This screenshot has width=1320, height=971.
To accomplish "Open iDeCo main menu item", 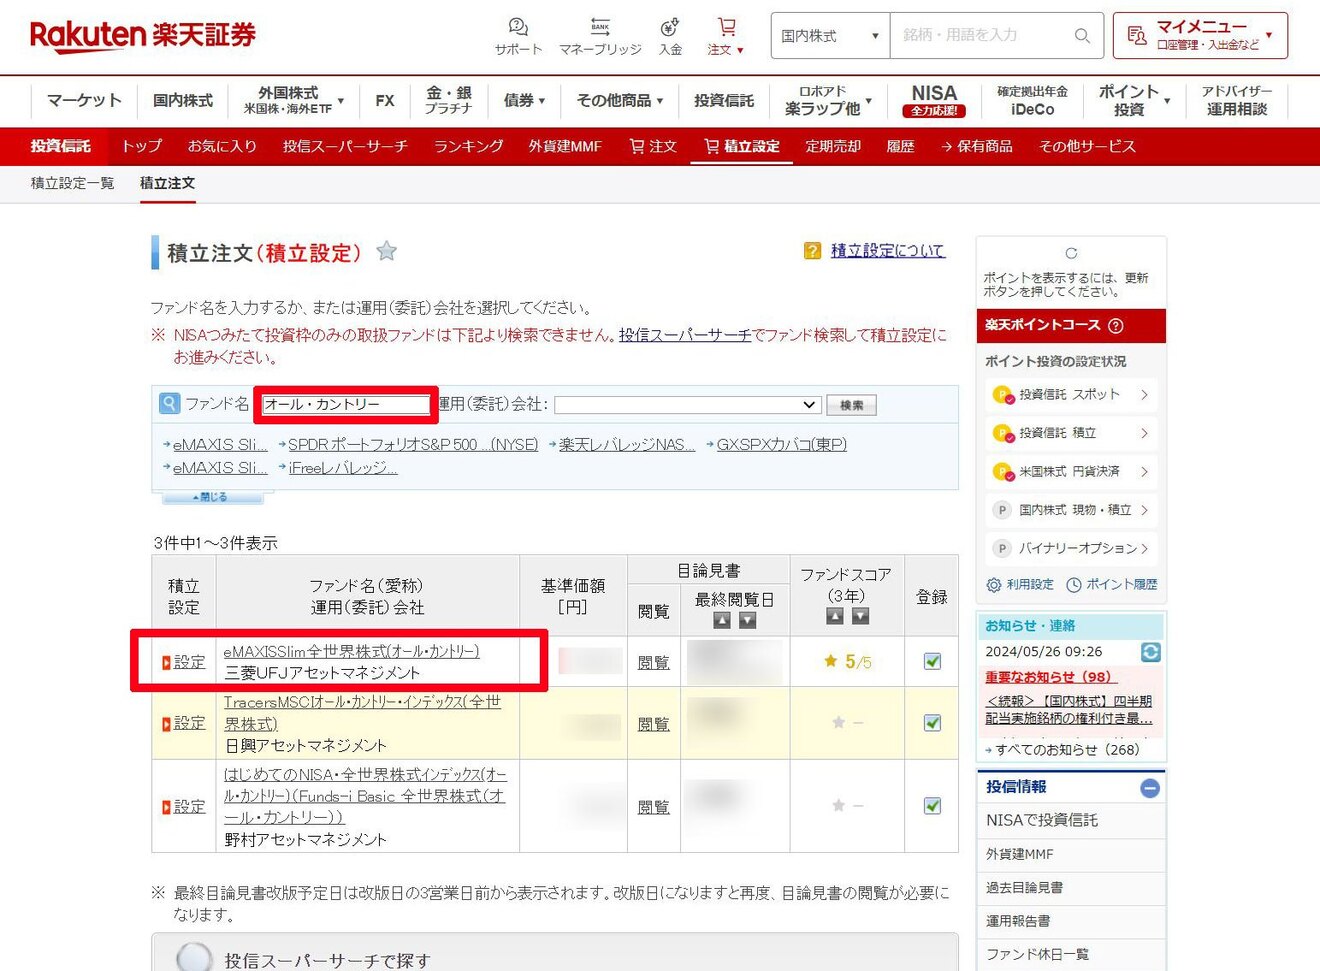I will (1032, 101).
